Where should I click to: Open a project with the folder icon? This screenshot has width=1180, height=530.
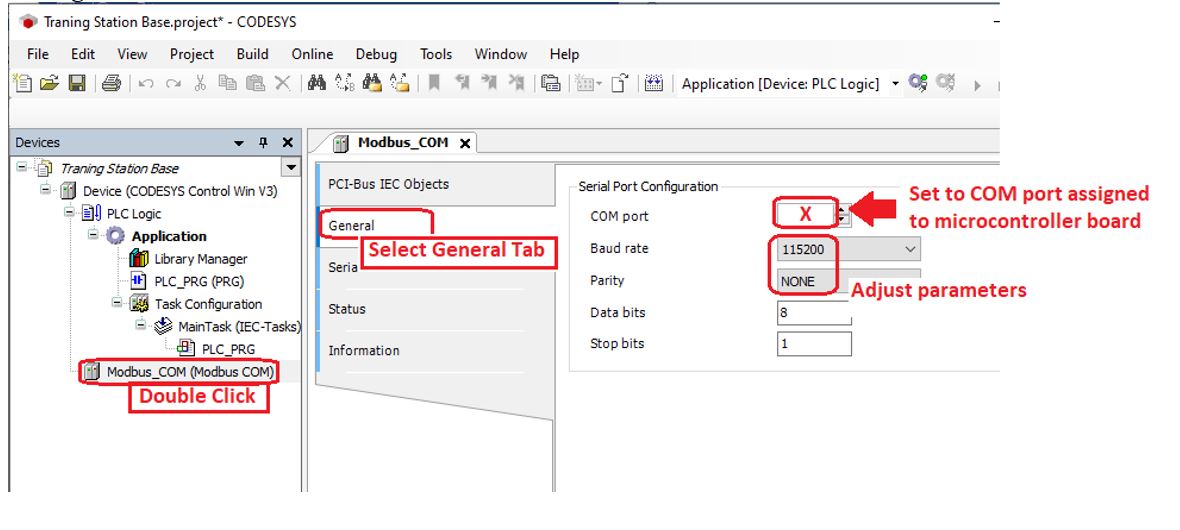tap(51, 85)
